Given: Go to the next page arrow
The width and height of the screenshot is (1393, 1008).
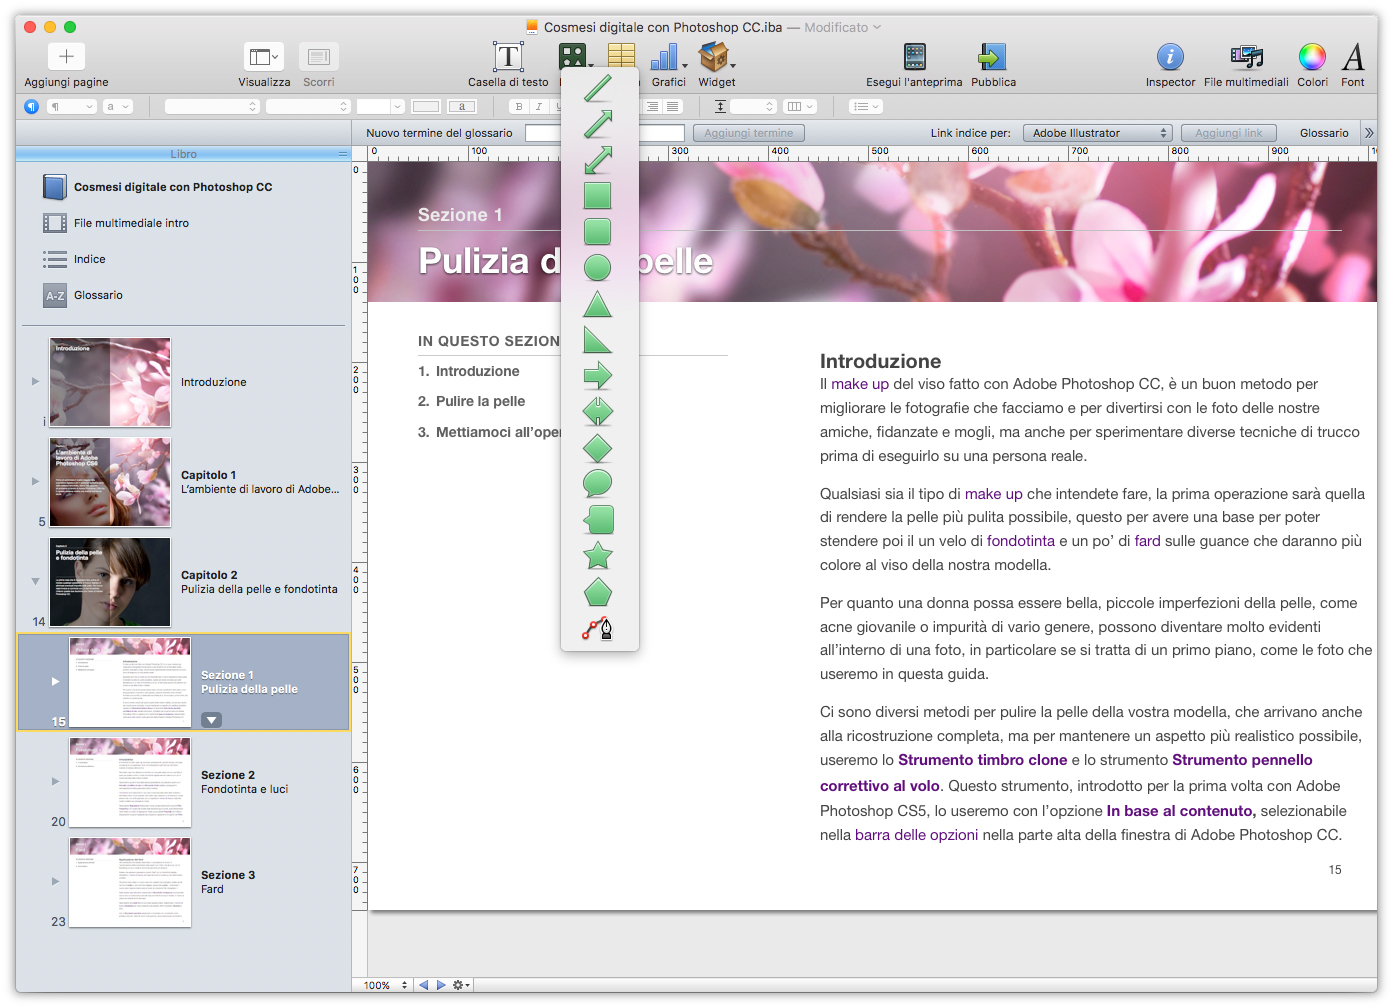Looking at the screenshot, I should [x=441, y=985].
